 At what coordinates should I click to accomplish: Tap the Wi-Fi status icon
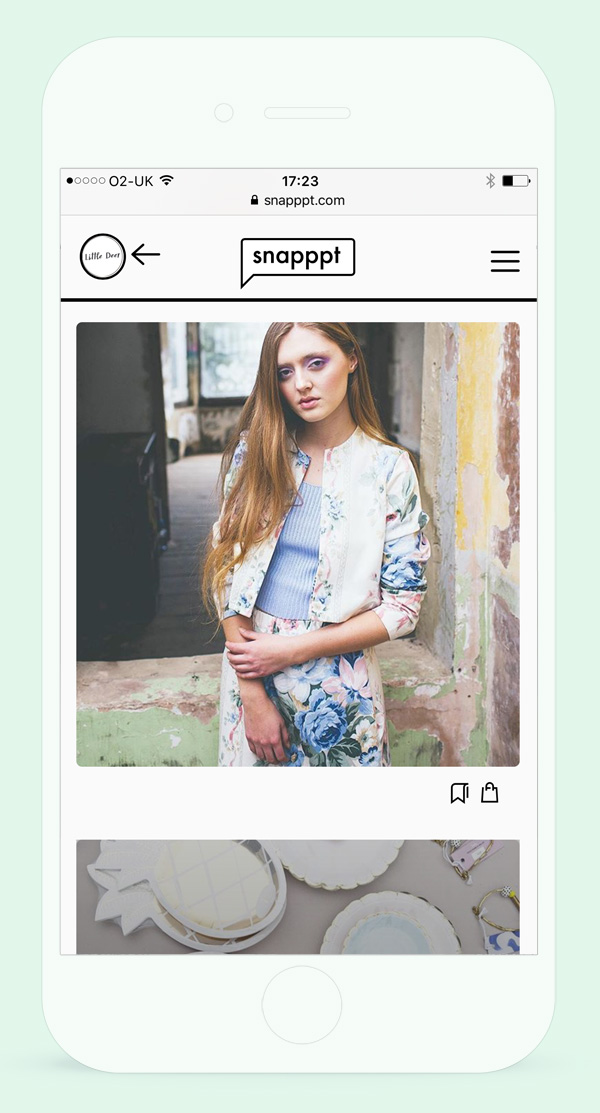166,180
